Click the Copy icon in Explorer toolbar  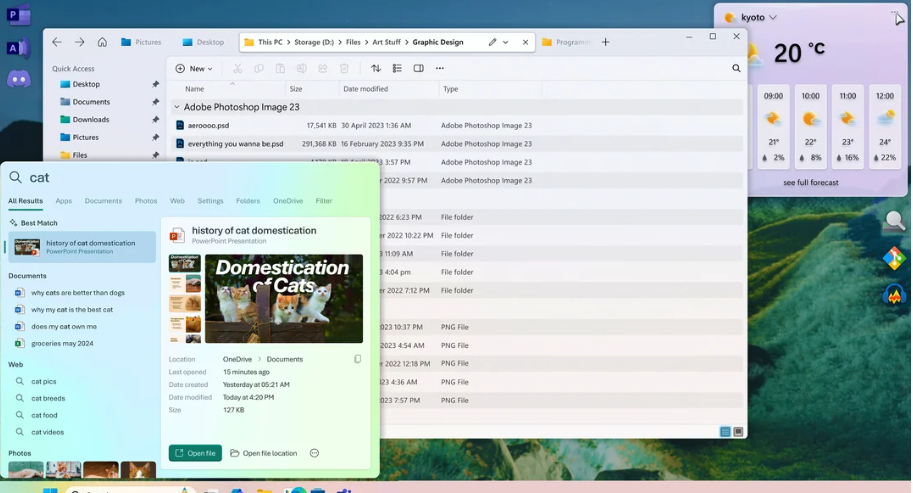tap(259, 68)
